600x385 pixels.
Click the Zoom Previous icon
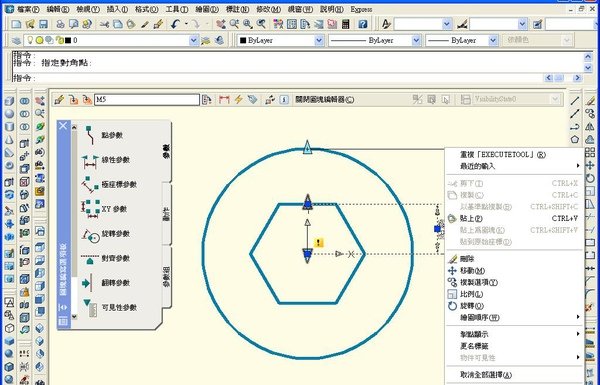click(x=261, y=24)
